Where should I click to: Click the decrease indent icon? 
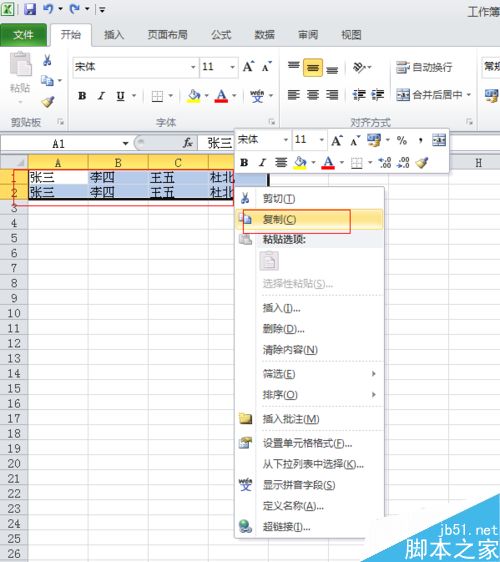tap(358, 95)
